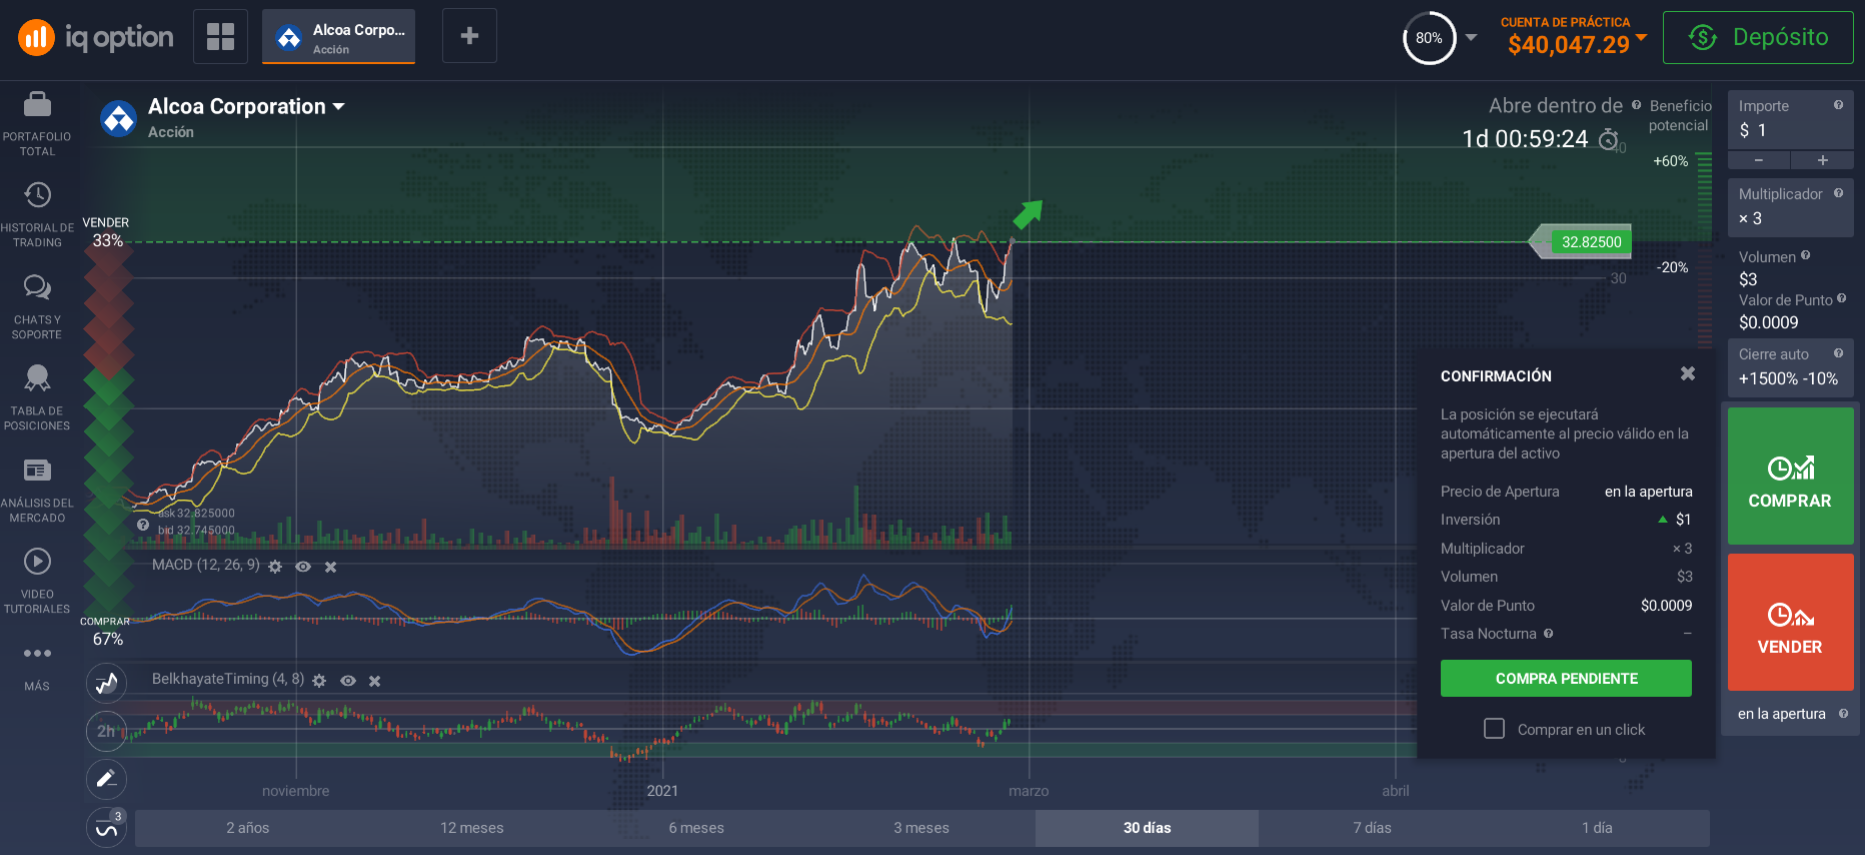
Task: Show help for Volumen value
Action: coord(1805,256)
